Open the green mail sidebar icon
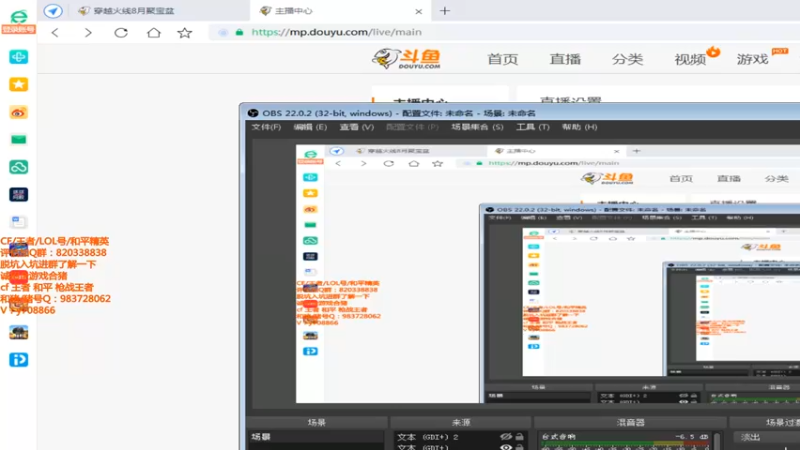The image size is (800, 450). pyautogui.click(x=18, y=139)
